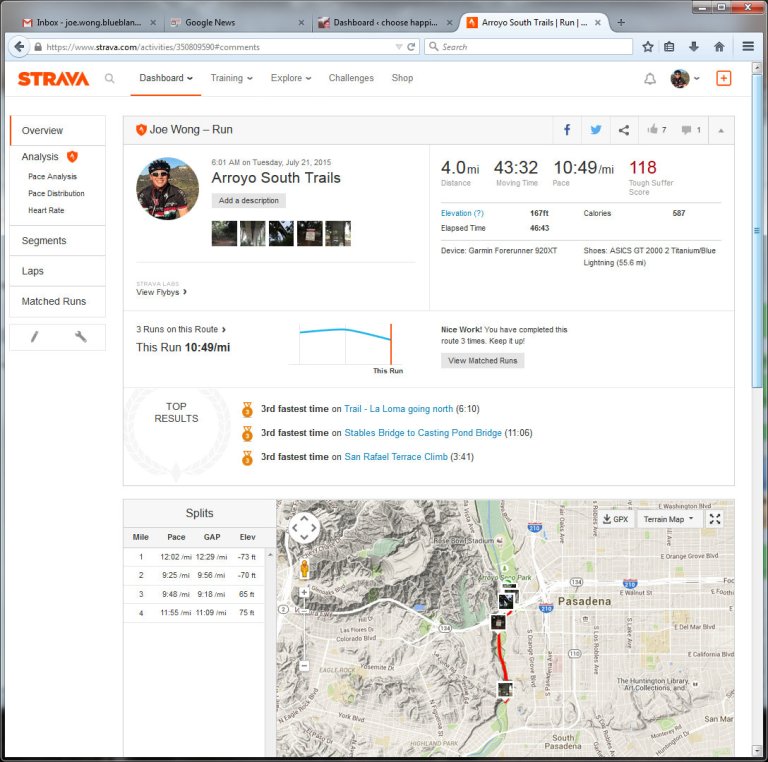Image resolution: width=768 pixels, height=762 pixels.
Task: Bookmark page with the star icon
Action: (x=648, y=47)
